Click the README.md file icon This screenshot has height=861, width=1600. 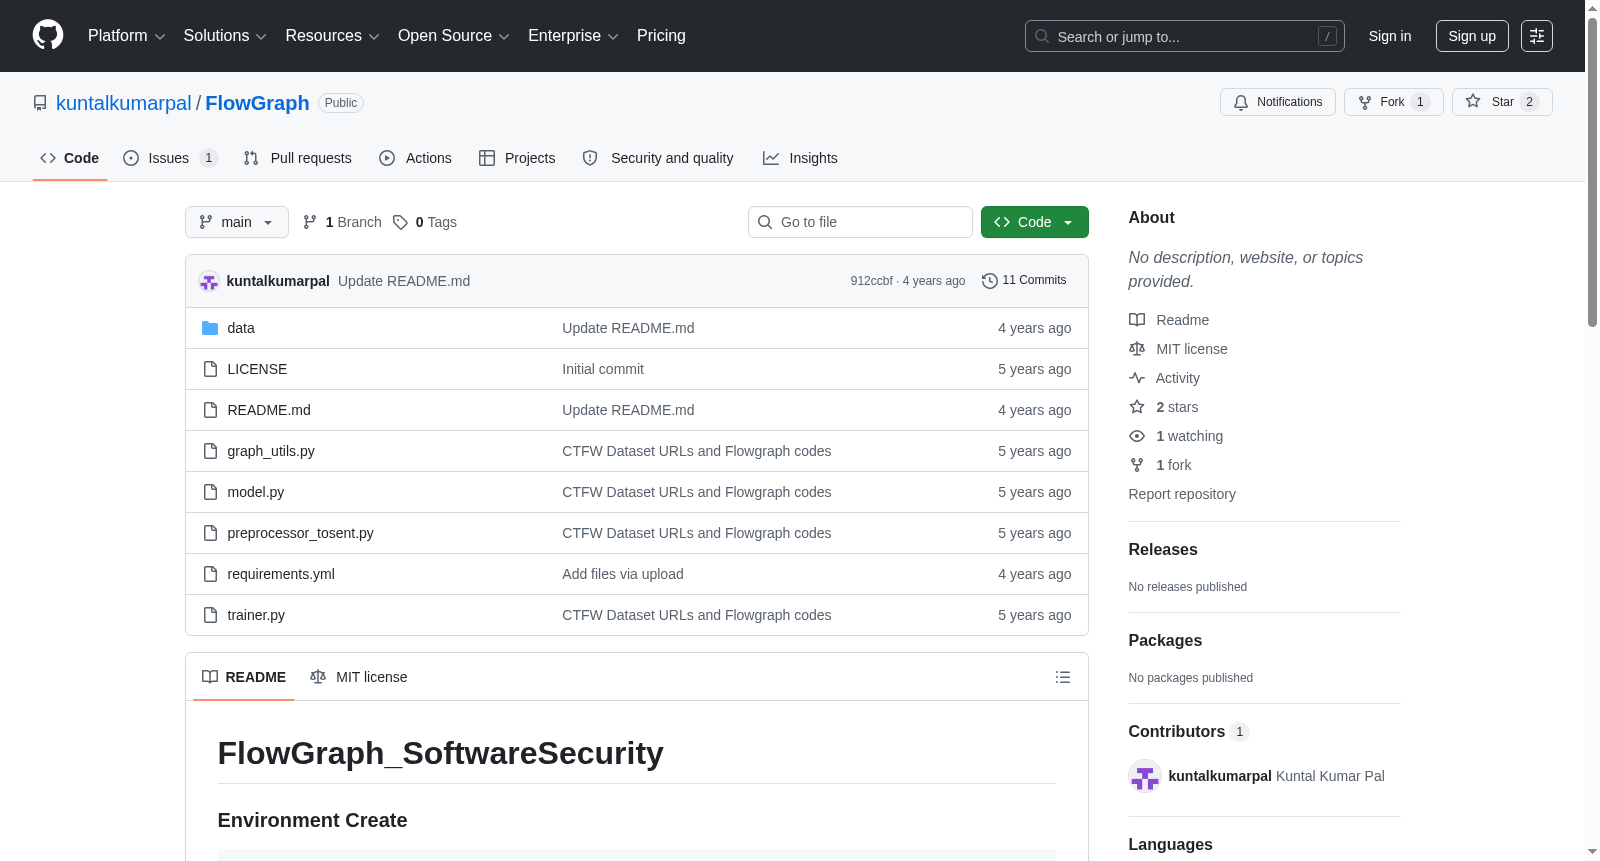(x=210, y=410)
